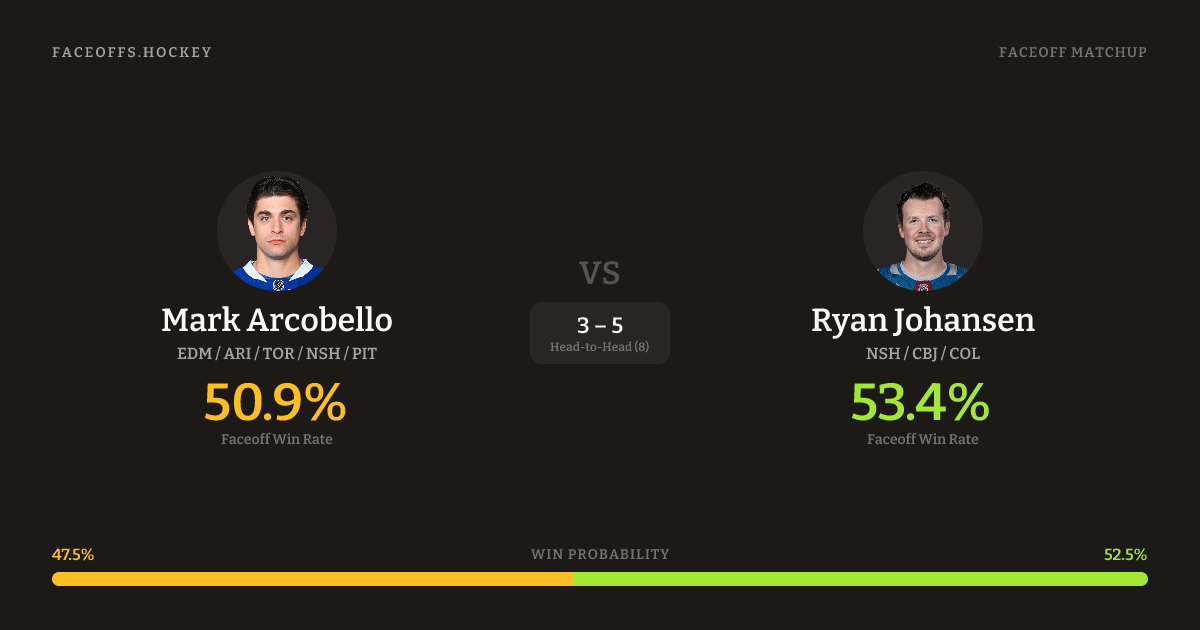This screenshot has width=1200, height=630.
Task: Click the Ryan Johansen player name
Action: tap(923, 320)
